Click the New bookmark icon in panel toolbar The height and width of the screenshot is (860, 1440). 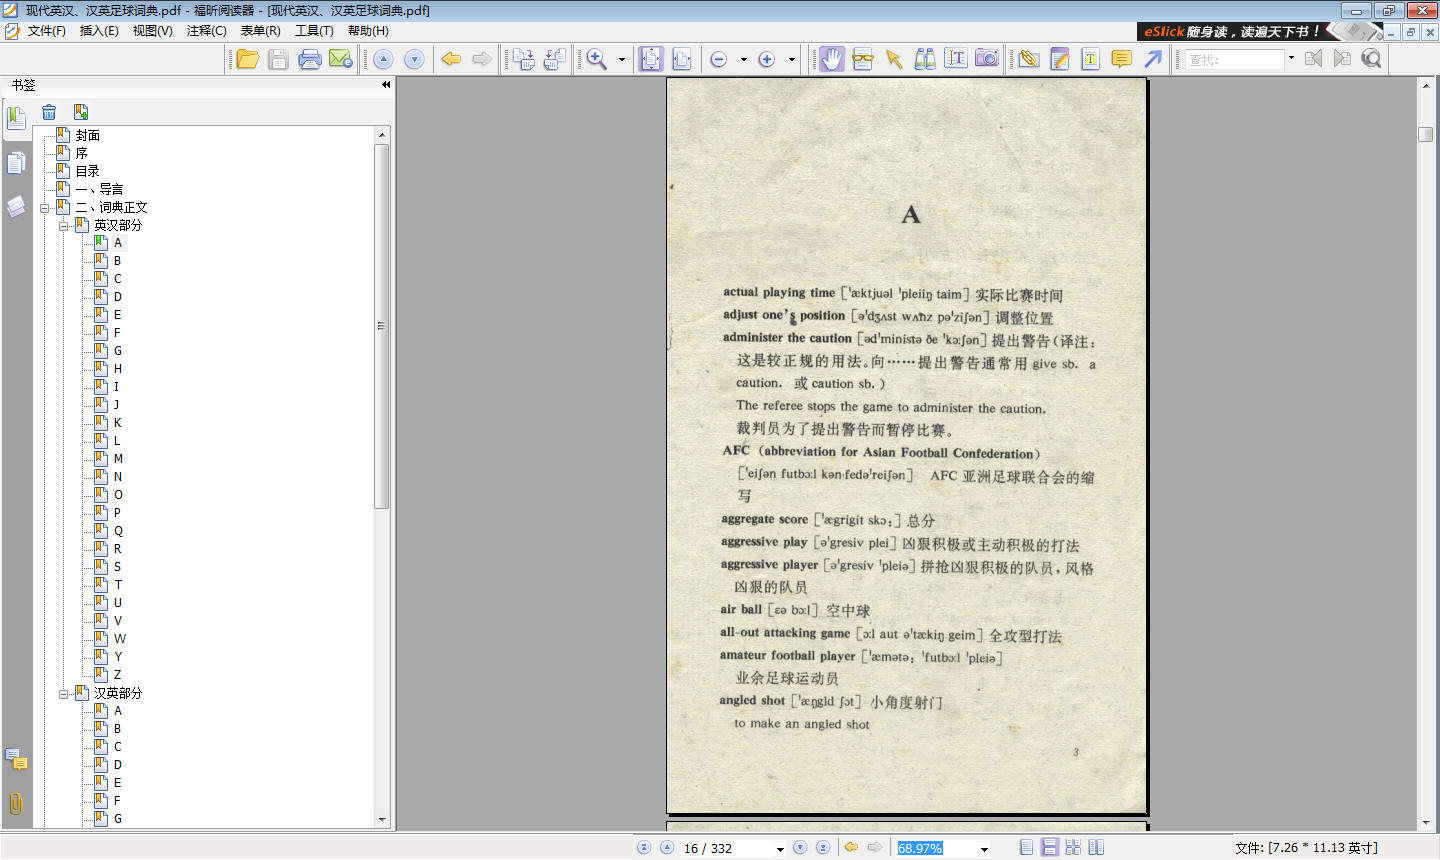81,112
